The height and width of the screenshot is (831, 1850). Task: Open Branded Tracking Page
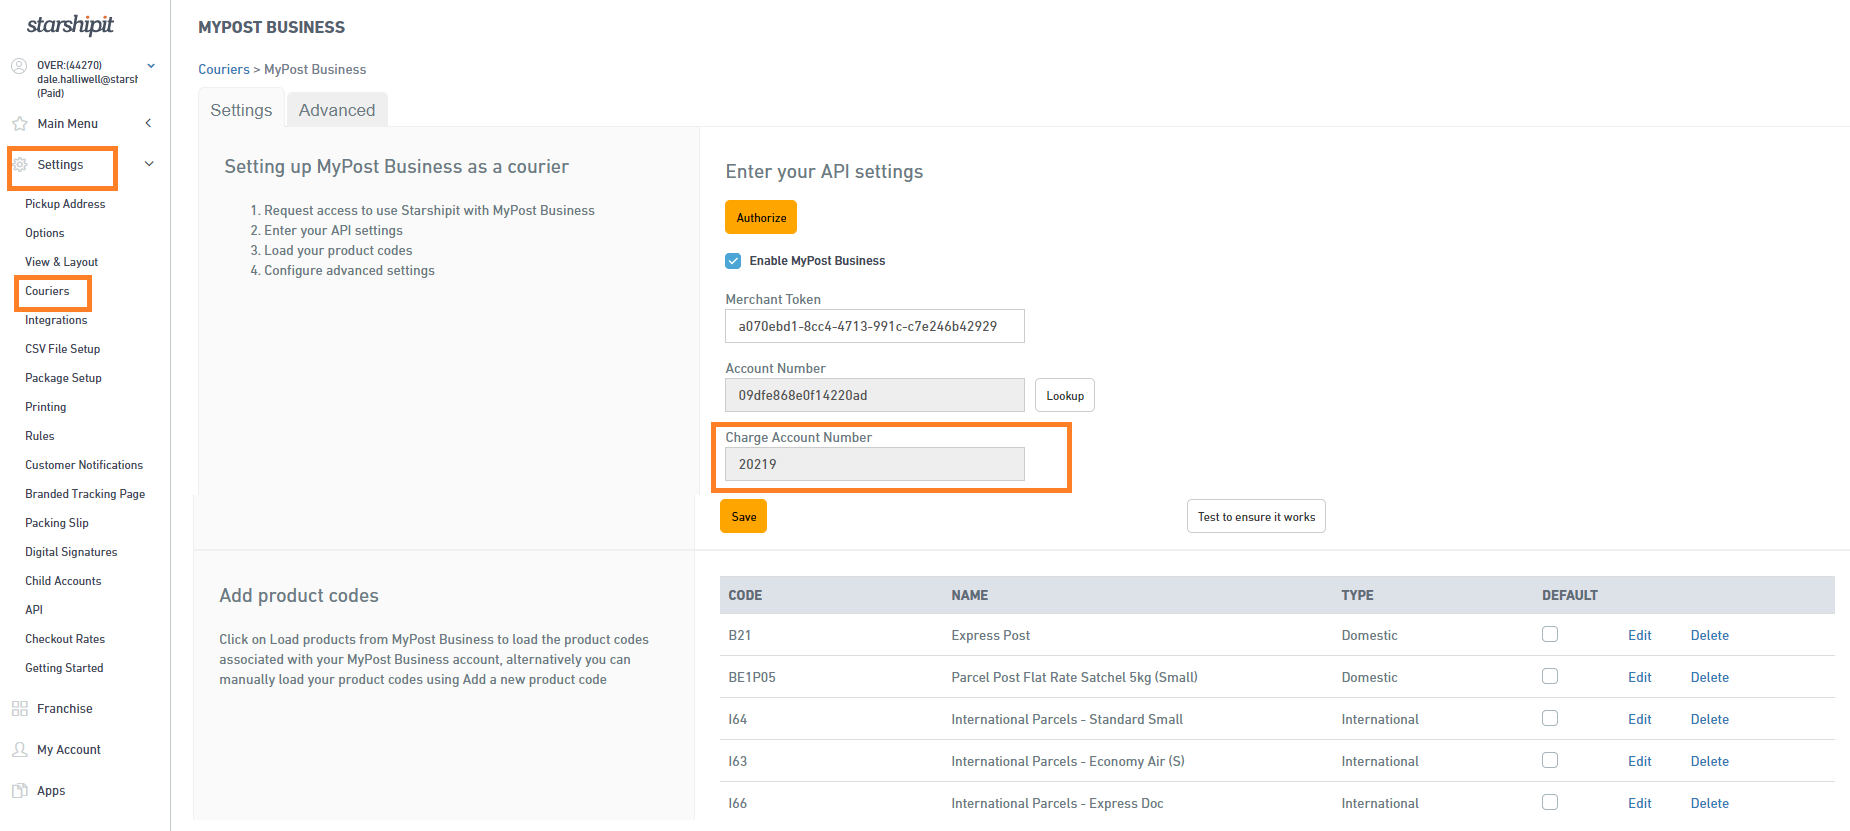pyautogui.click(x=85, y=494)
